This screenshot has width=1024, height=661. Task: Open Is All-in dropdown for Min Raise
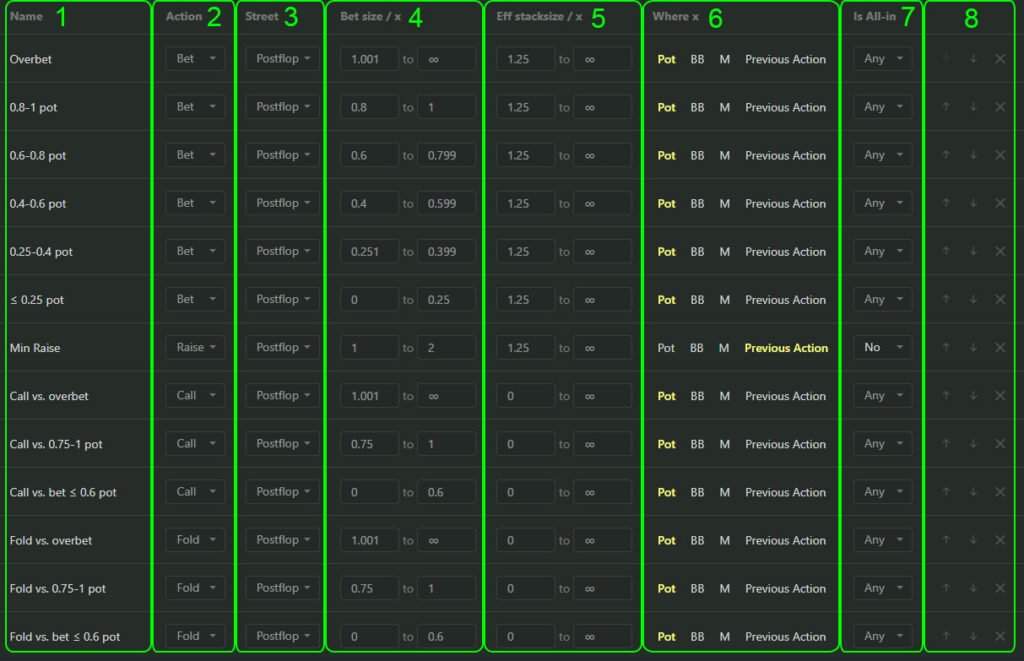882,348
